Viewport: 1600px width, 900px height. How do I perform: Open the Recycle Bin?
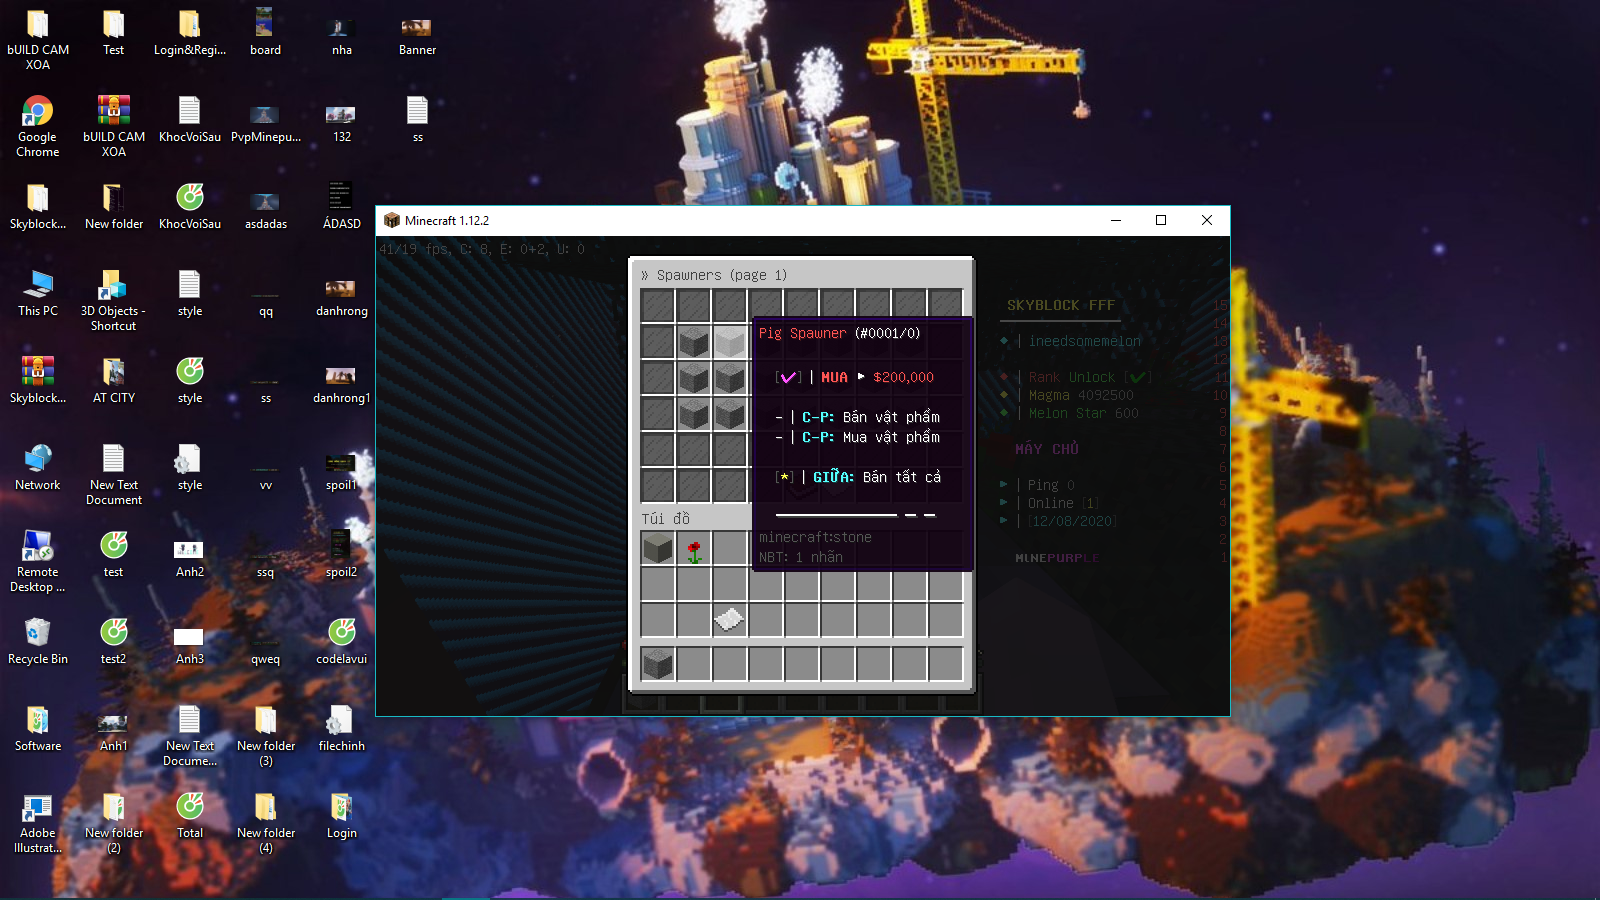[x=37, y=641]
